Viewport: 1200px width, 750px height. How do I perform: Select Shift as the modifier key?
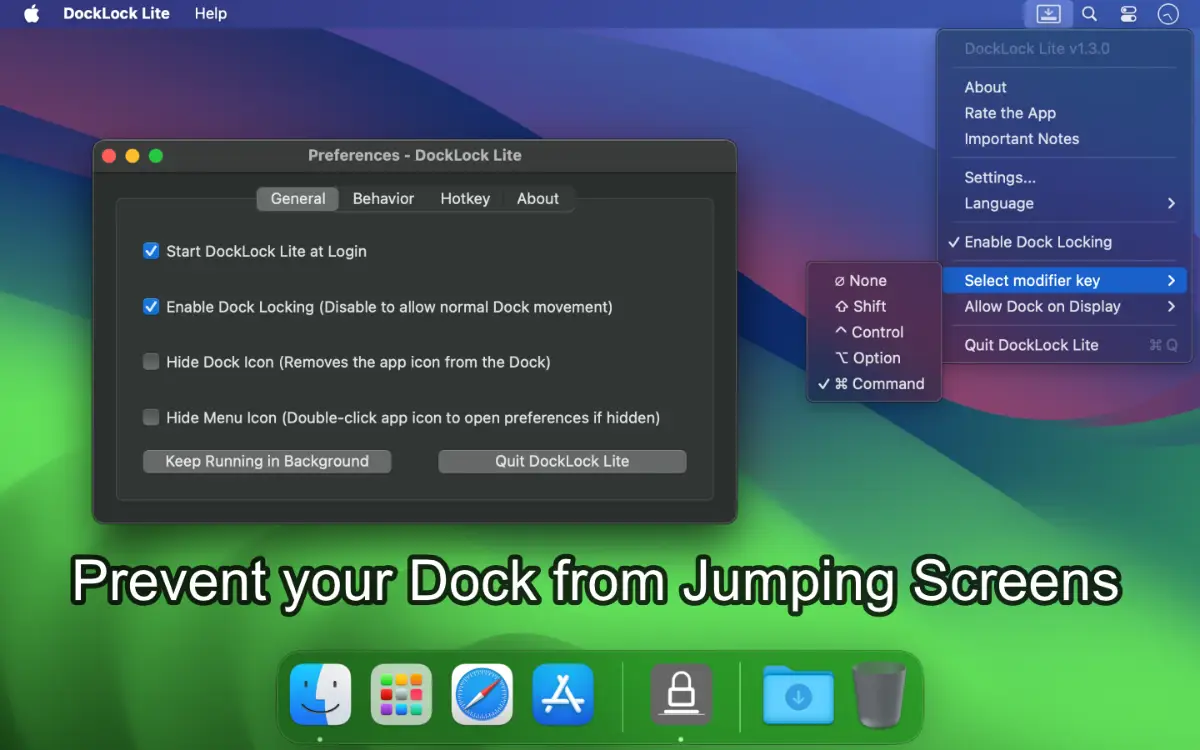(866, 306)
